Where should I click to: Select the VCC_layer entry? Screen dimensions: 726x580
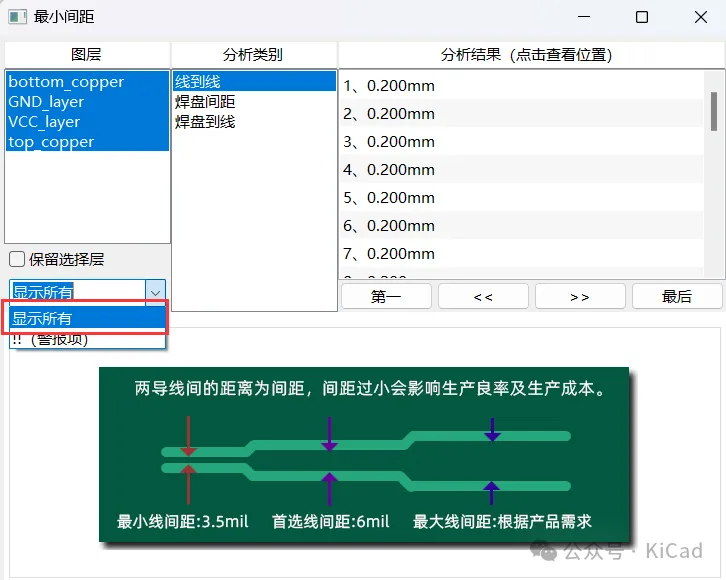pos(87,121)
